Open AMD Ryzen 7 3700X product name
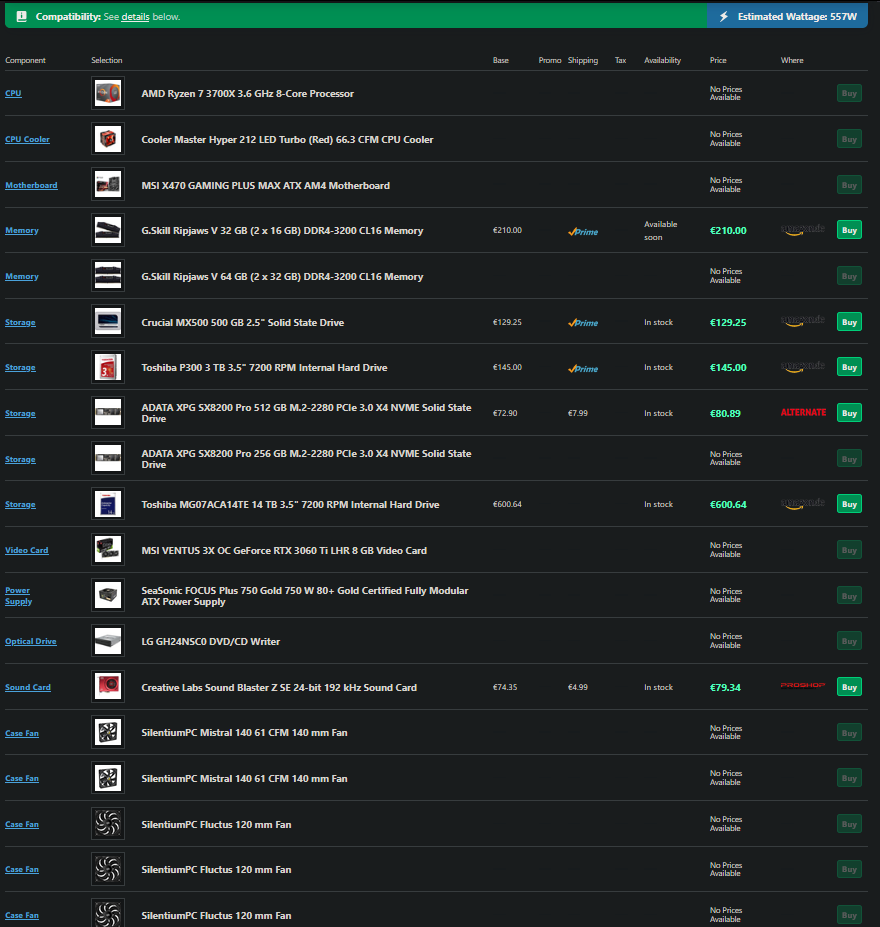The height and width of the screenshot is (927, 880). click(248, 93)
